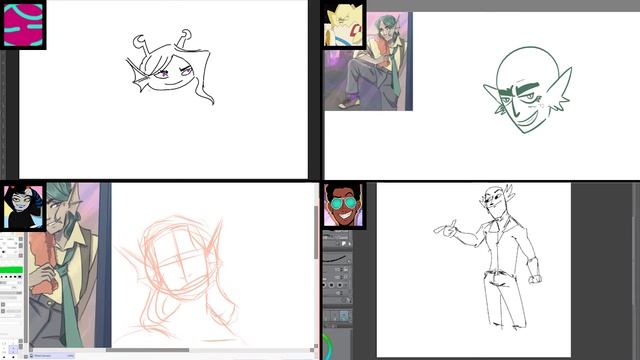The height and width of the screenshot is (360, 640).
Task: Open the pink and teal streamer avatar
Action: pyautogui.click(x=23, y=24)
